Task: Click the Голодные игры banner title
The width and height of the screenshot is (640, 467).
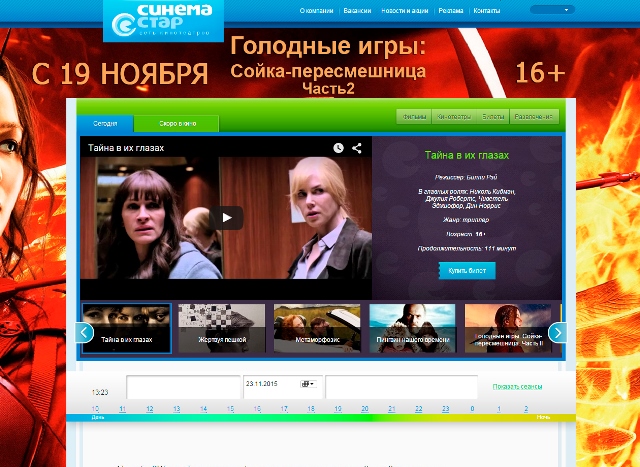Action: coord(328,46)
